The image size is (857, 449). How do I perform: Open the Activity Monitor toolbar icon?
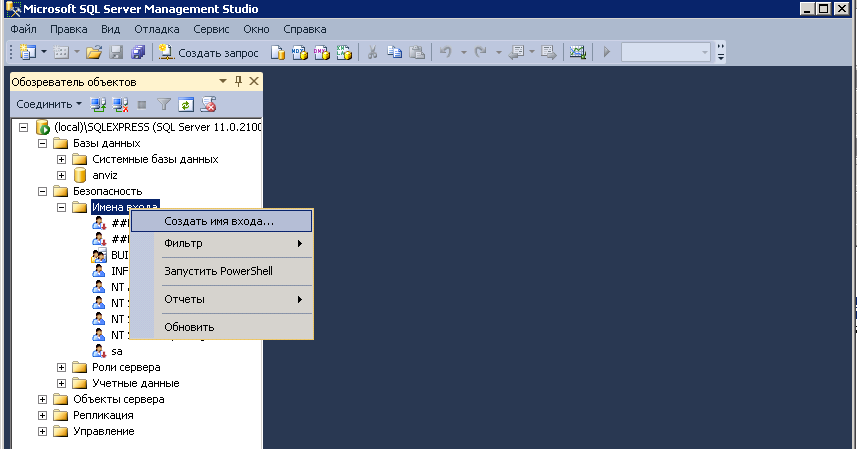(578, 52)
